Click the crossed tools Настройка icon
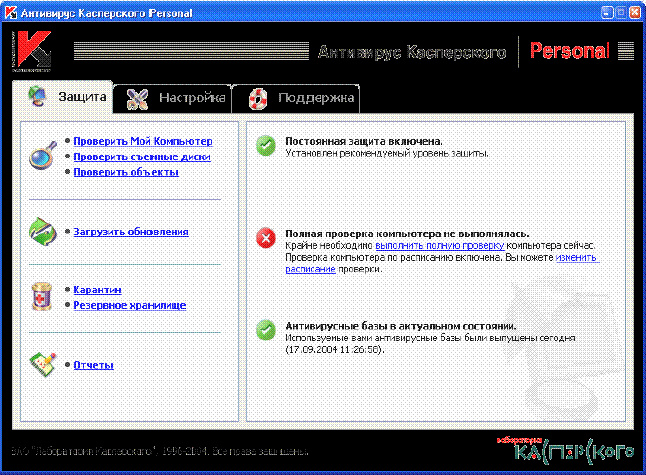Viewport: 646px width, 475px height. tap(137, 98)
